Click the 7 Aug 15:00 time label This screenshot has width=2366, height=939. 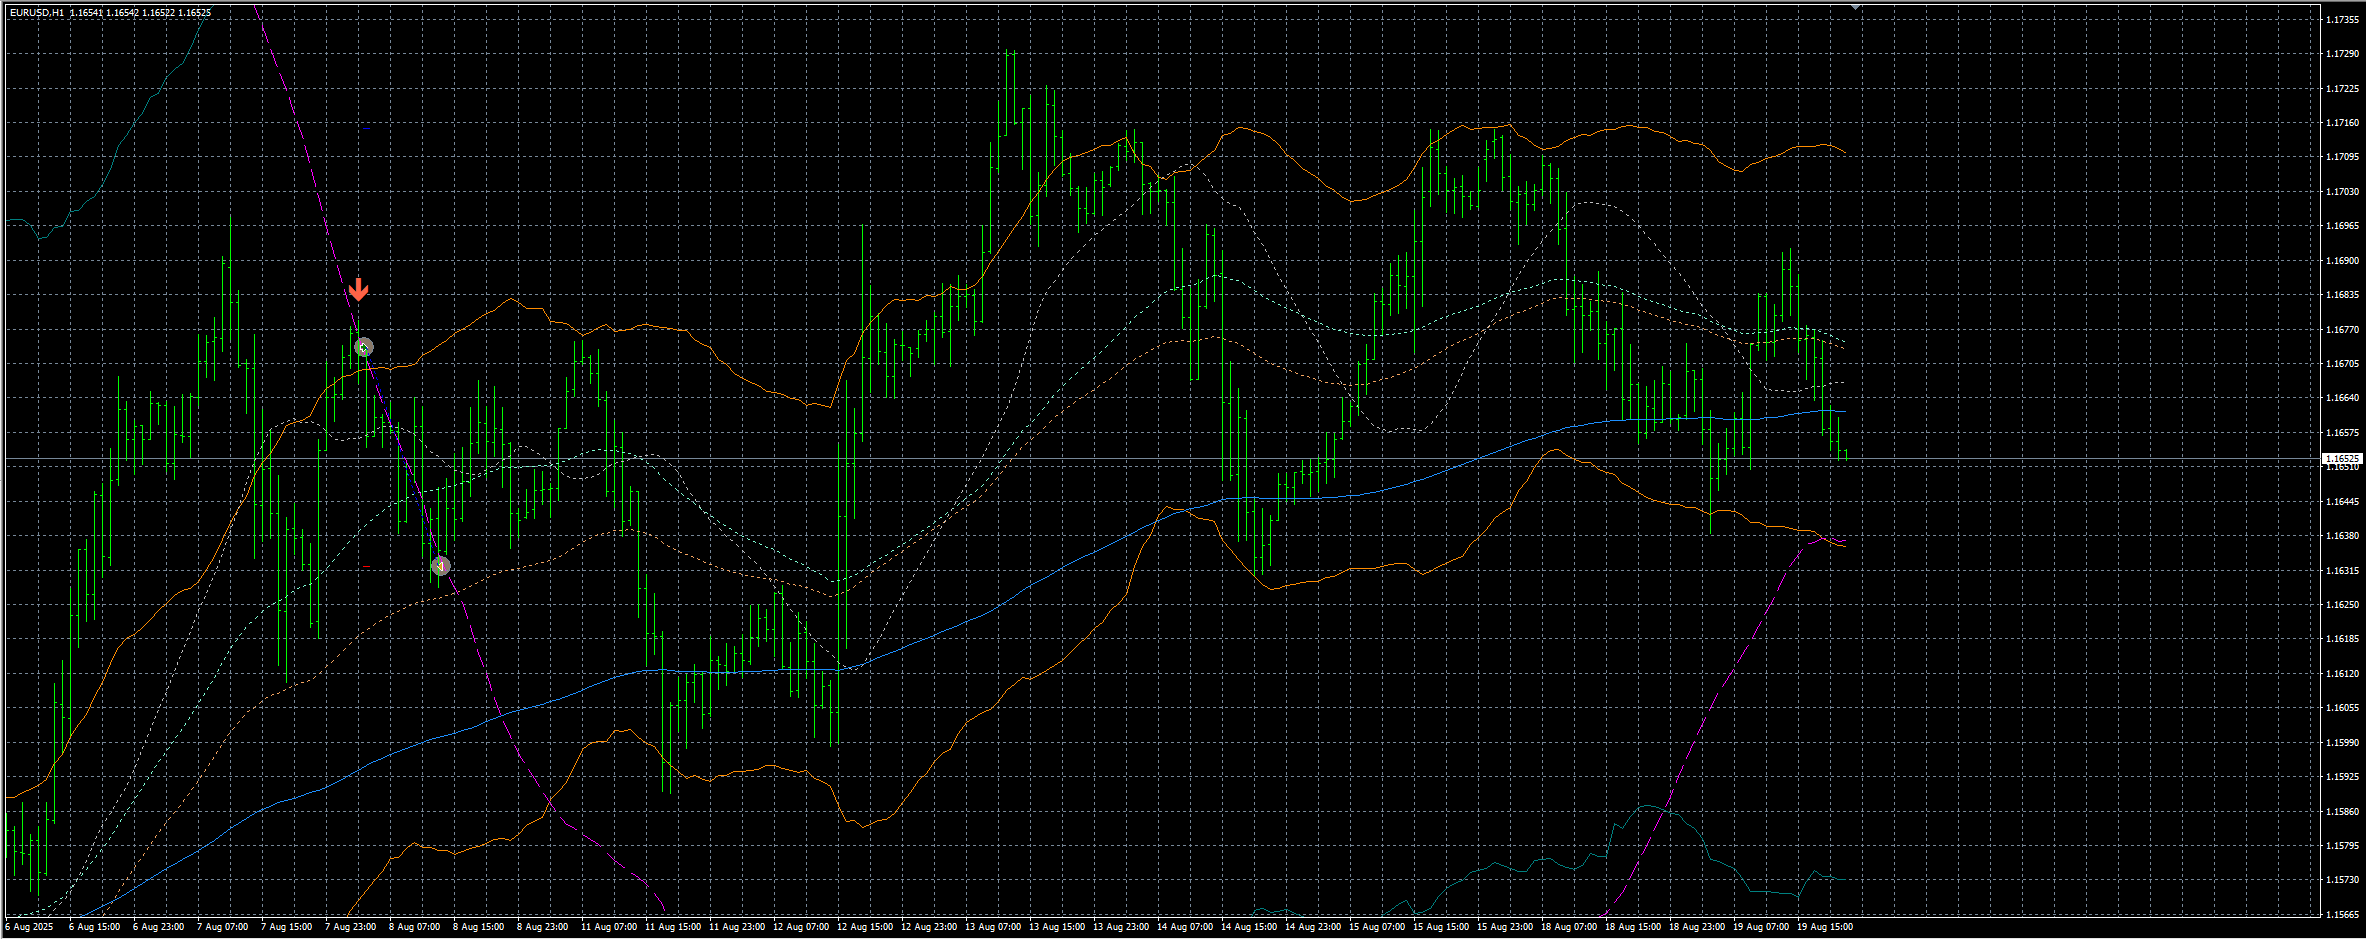286,927
